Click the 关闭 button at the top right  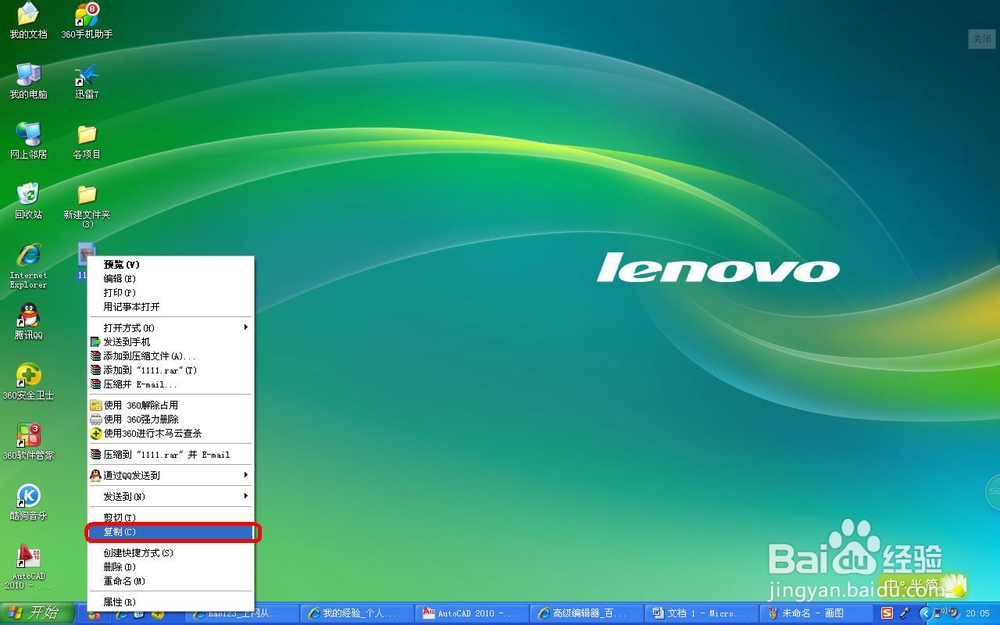click(x=982, y=38)
